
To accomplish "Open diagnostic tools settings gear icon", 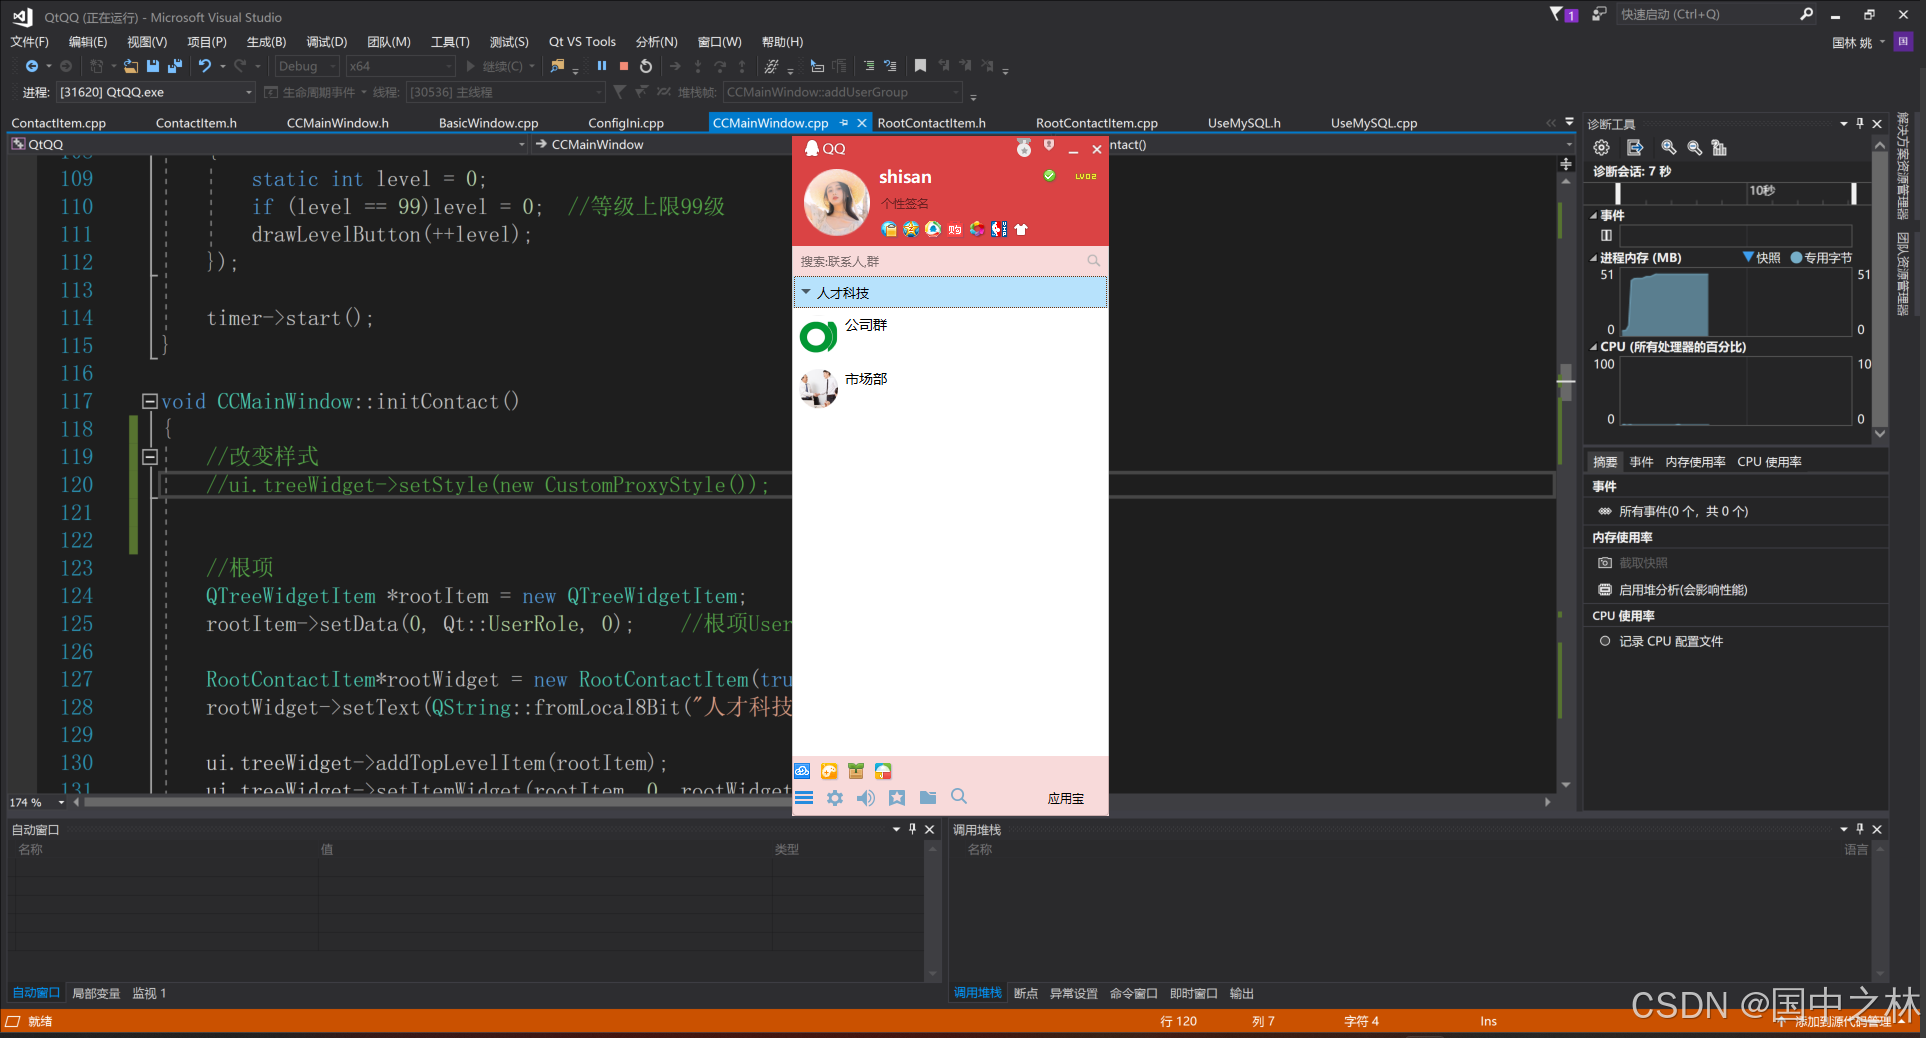I will [x=1602, y=148].
